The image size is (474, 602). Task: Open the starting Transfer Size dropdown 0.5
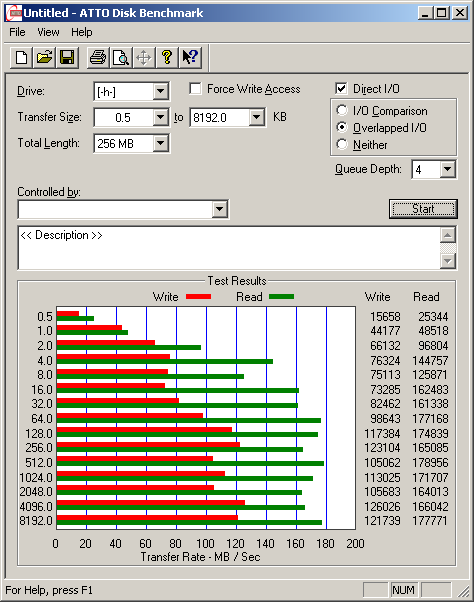160,117
